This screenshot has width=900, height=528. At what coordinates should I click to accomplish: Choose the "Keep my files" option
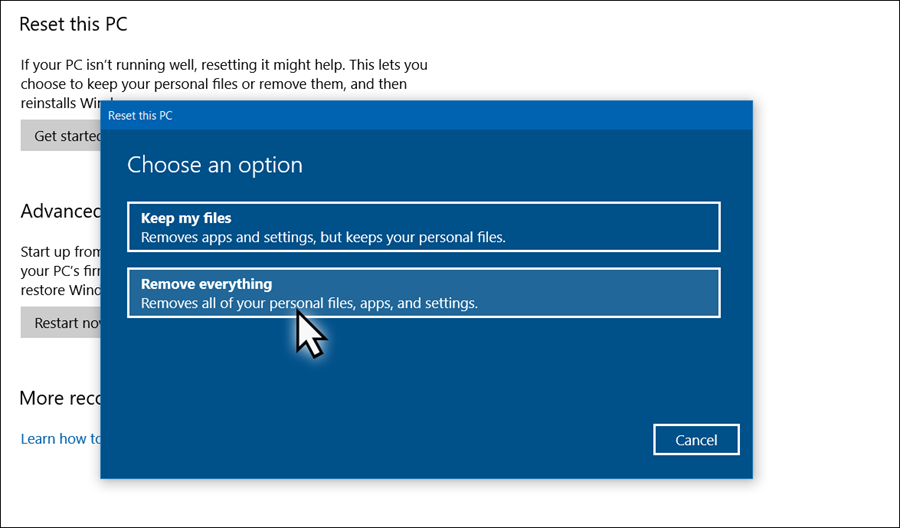pyautogui.click(x=423, y=227)
